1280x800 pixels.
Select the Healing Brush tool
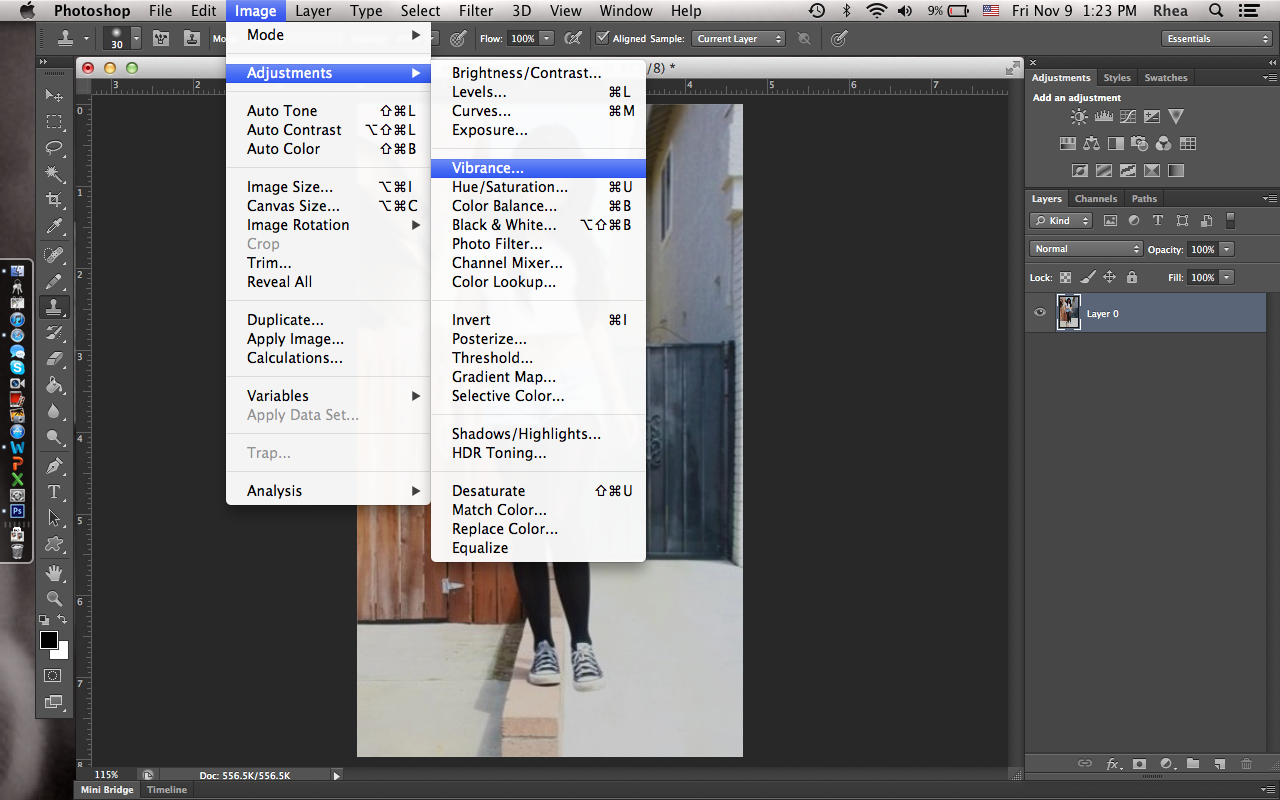pyautogui.click(x=54, y=255)
